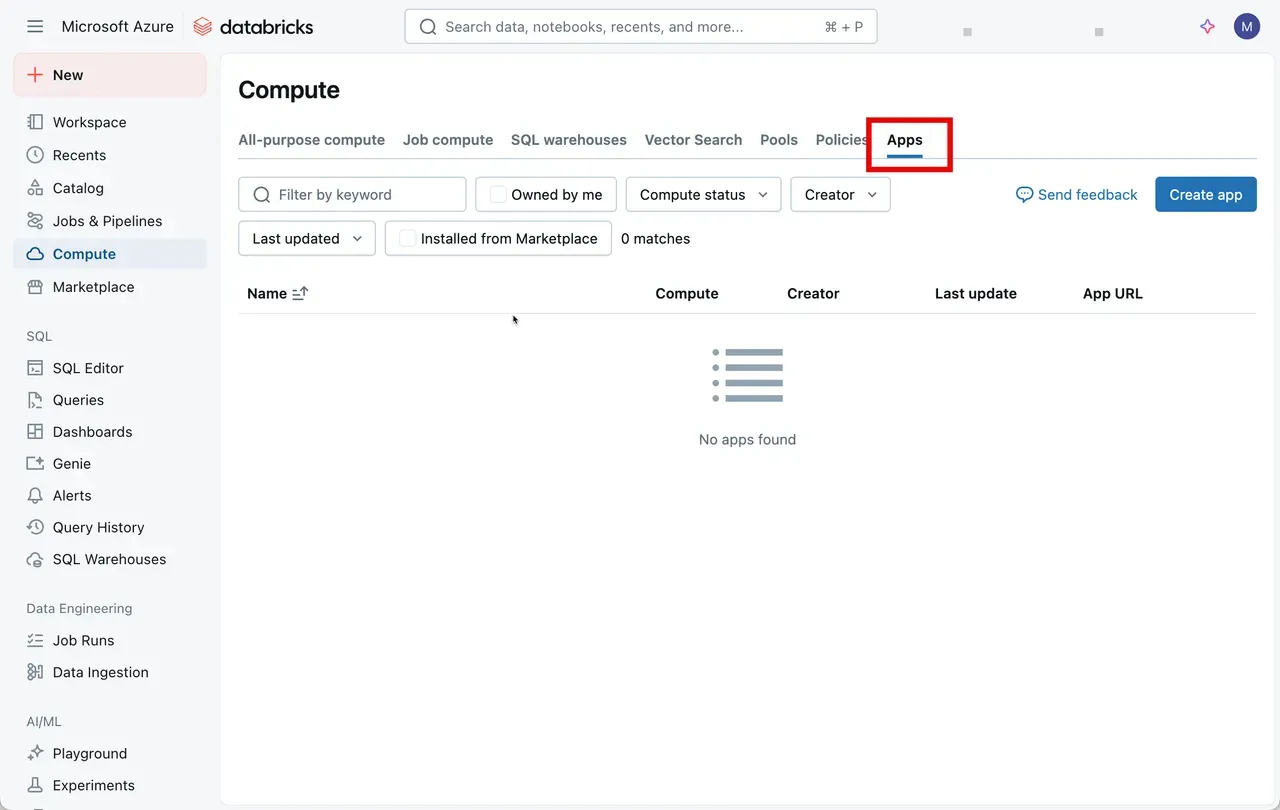The height and width of the screenshot is (810, 1280).
Task: Open the Compute status dropdown
Action: click(x=703, y=195)
